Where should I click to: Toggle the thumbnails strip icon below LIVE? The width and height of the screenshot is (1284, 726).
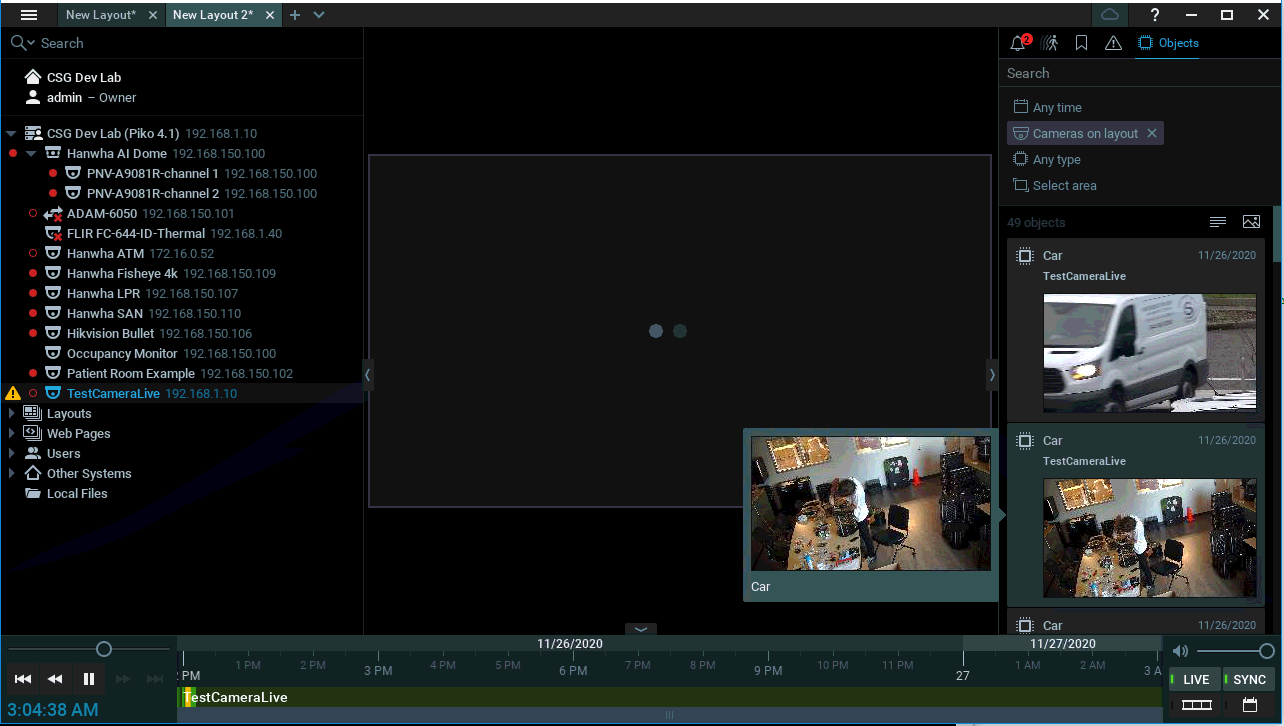[1196, 705]
